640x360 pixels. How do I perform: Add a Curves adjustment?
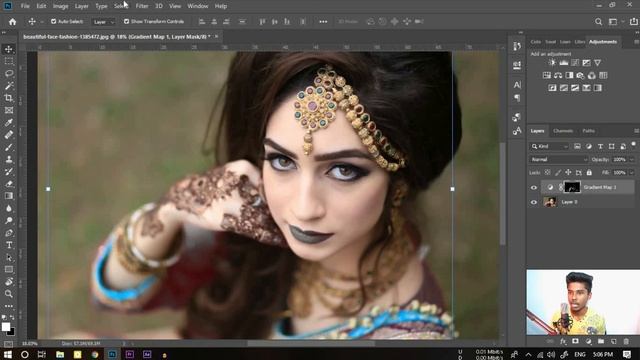(x=575, y=62)
